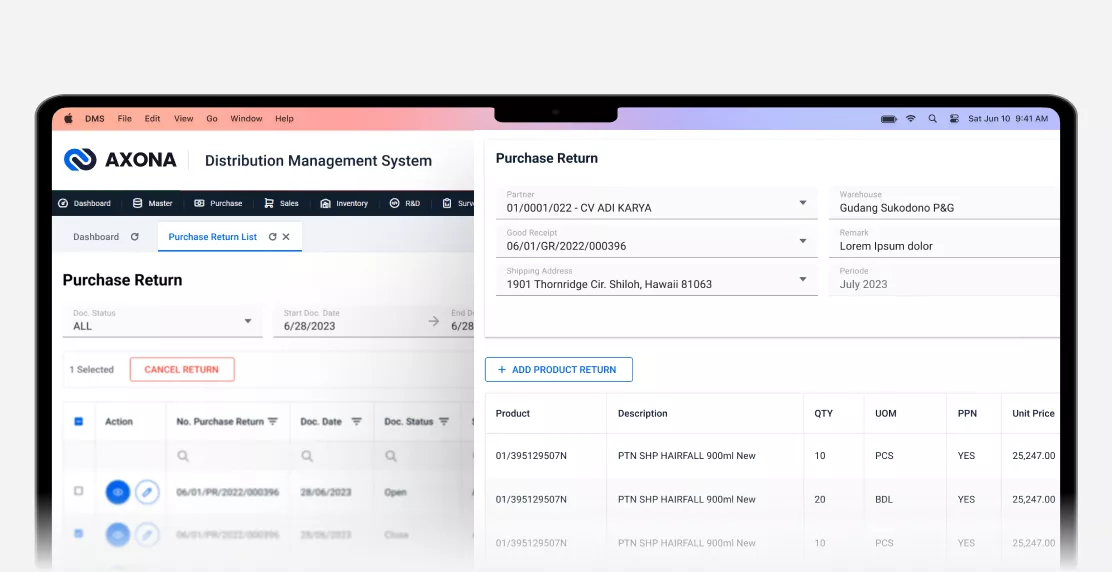Close the Purchase Return List tab
This screenshot has width=1112, height=572.
[x=286, y=237]
